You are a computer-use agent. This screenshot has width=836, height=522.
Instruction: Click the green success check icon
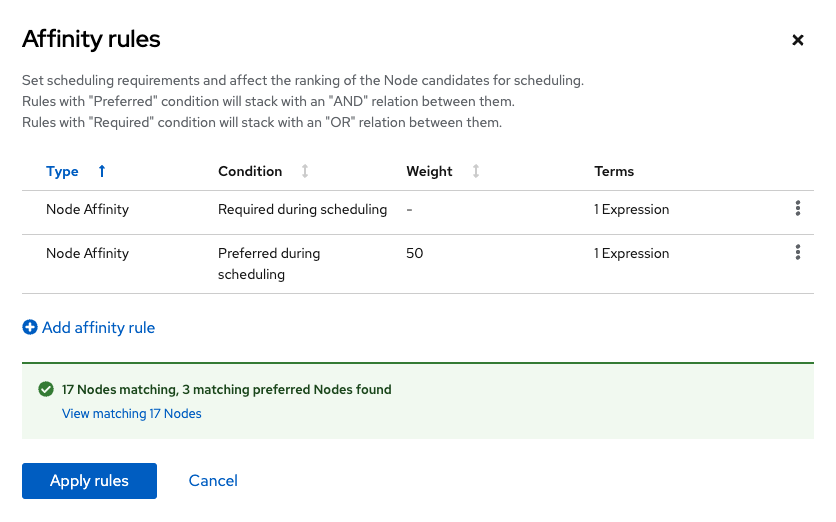(x=45, y=389)
